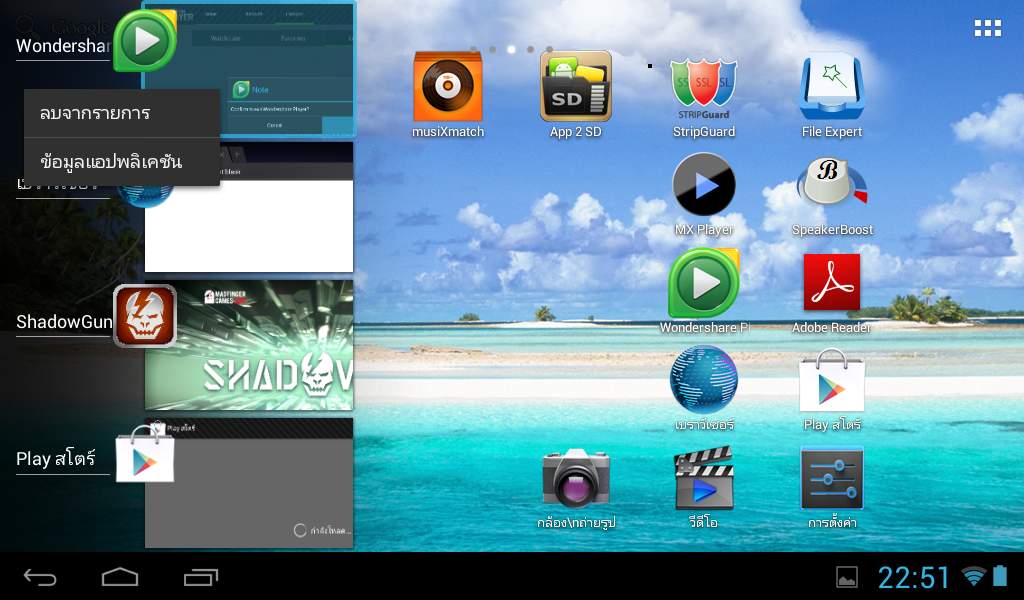Tap the Back navigation button
This screenshot has height=600, width=1024.
[40, 577]
